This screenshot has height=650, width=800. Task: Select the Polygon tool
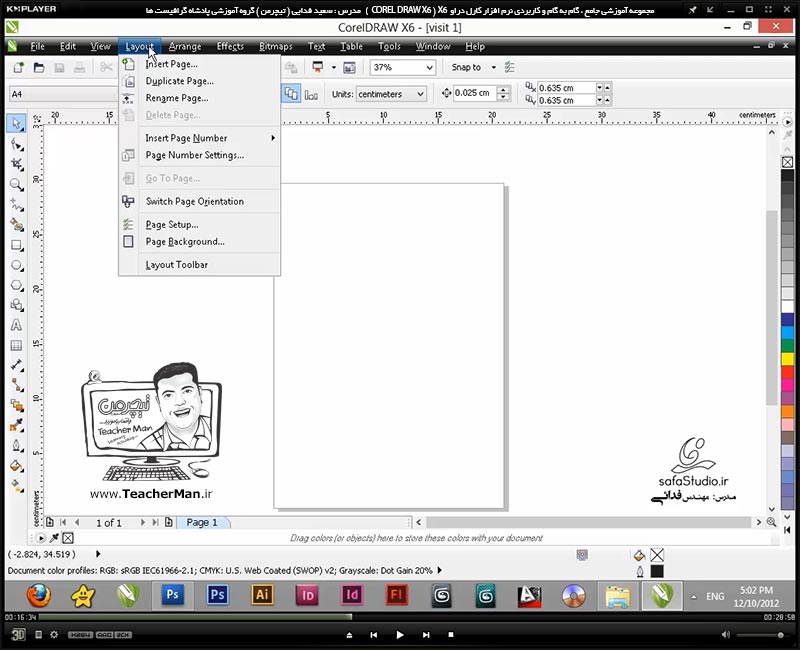[16, 285]
